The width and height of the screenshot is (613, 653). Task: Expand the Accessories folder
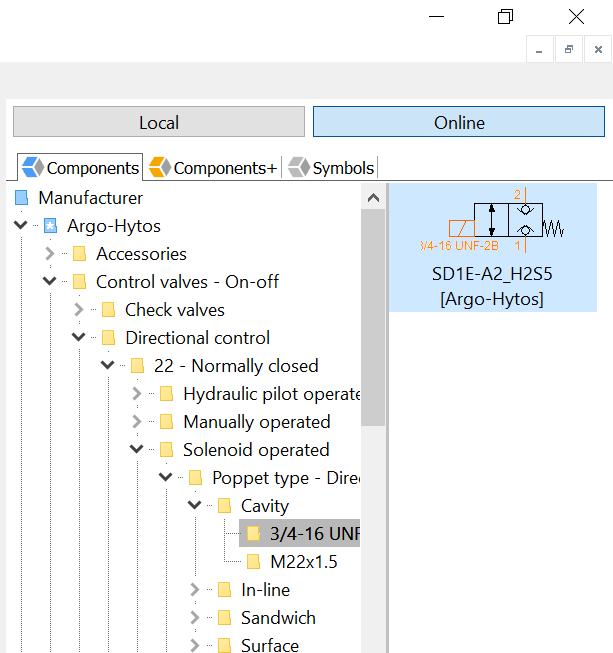50,253
